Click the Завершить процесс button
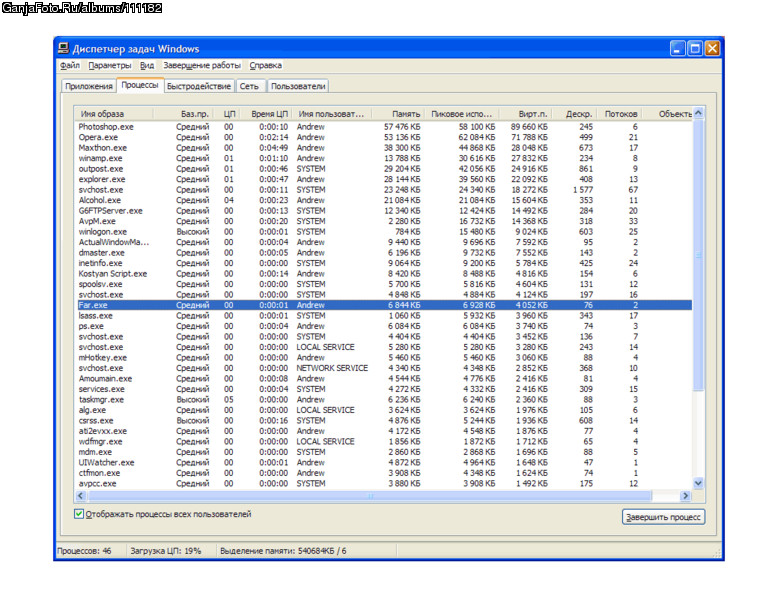 point(663,517)
